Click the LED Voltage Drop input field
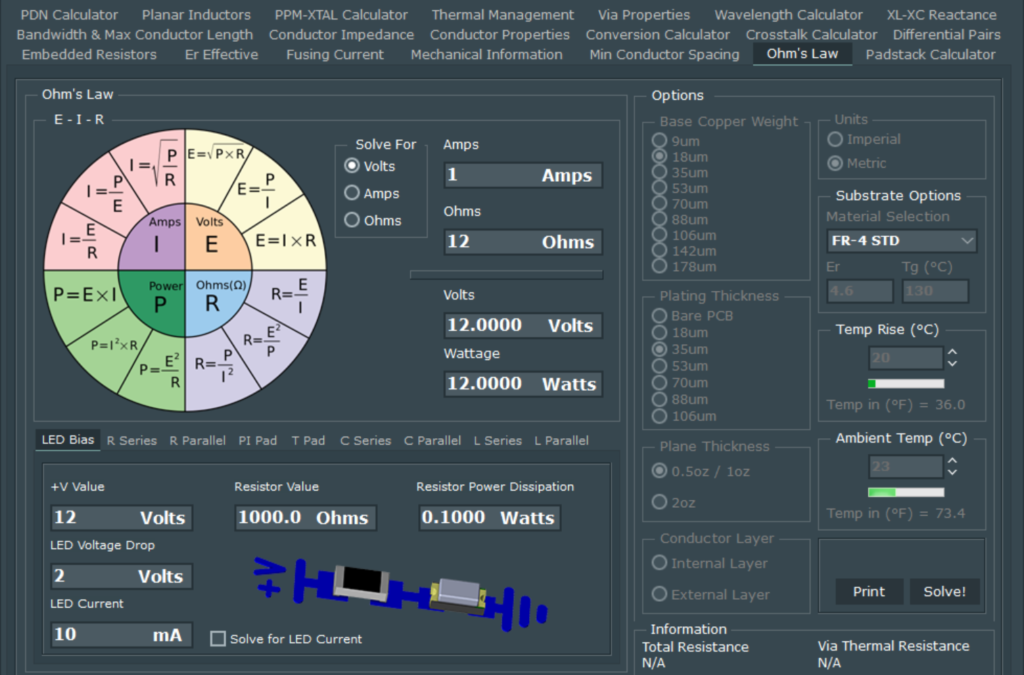 click(121, 576)
